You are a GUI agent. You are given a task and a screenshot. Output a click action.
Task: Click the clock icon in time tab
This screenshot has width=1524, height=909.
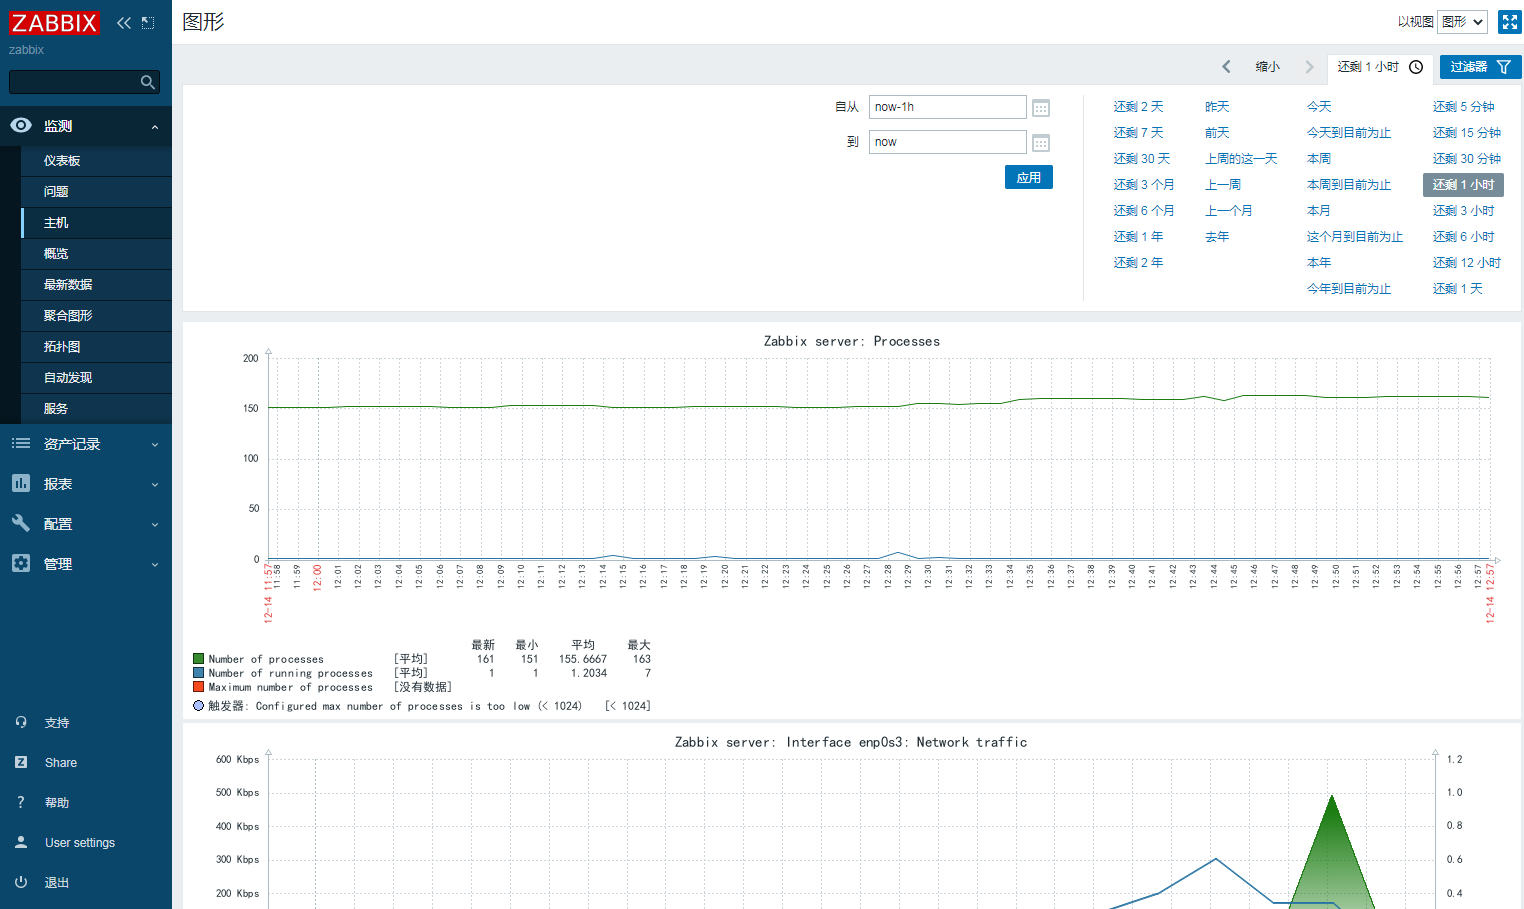pyautogui.click(x=1416, y=67)
